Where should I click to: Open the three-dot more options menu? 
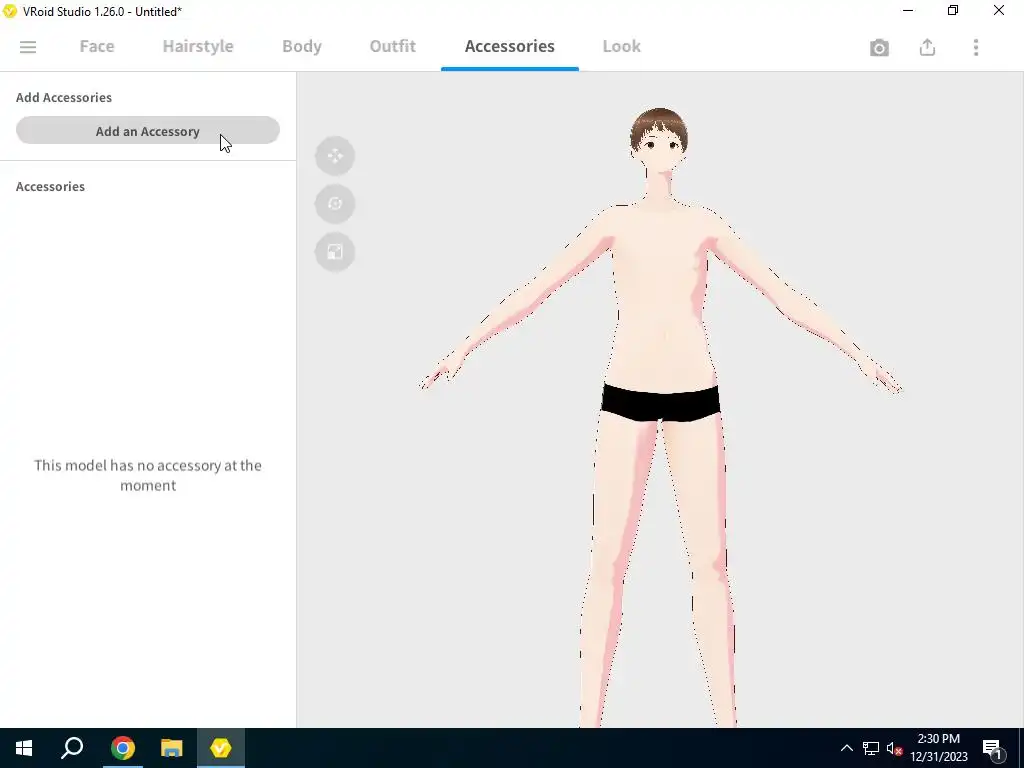976,47
